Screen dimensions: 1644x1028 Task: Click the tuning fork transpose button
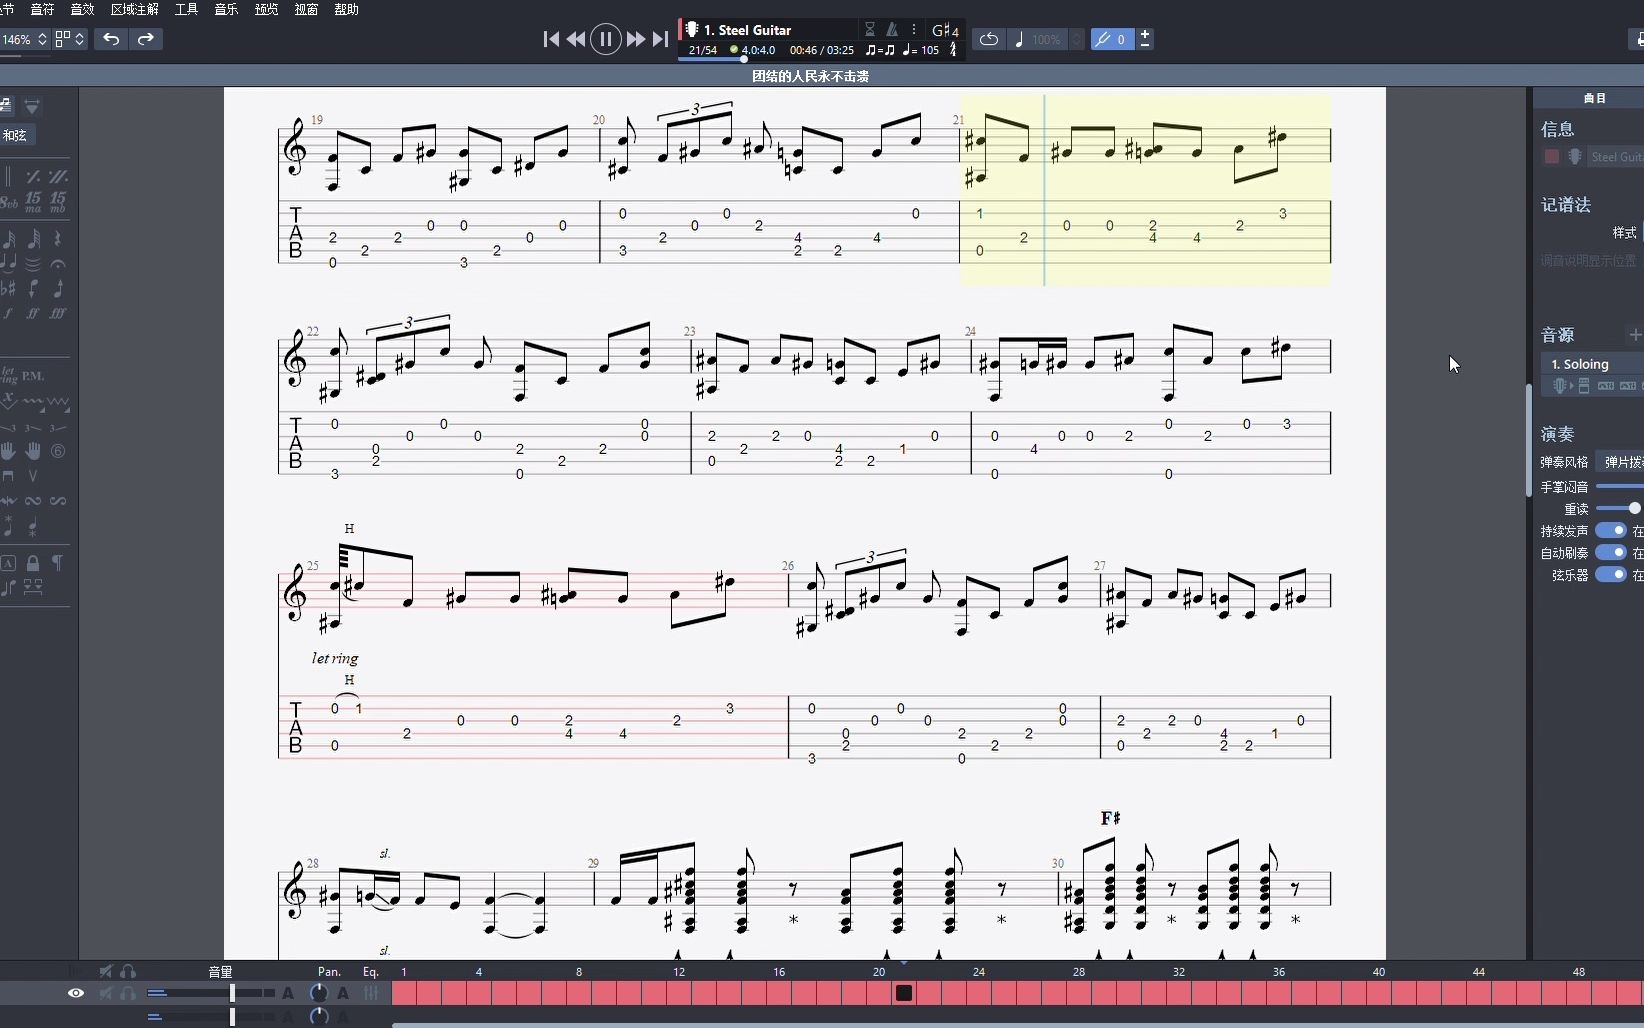tap(1112, 39)
